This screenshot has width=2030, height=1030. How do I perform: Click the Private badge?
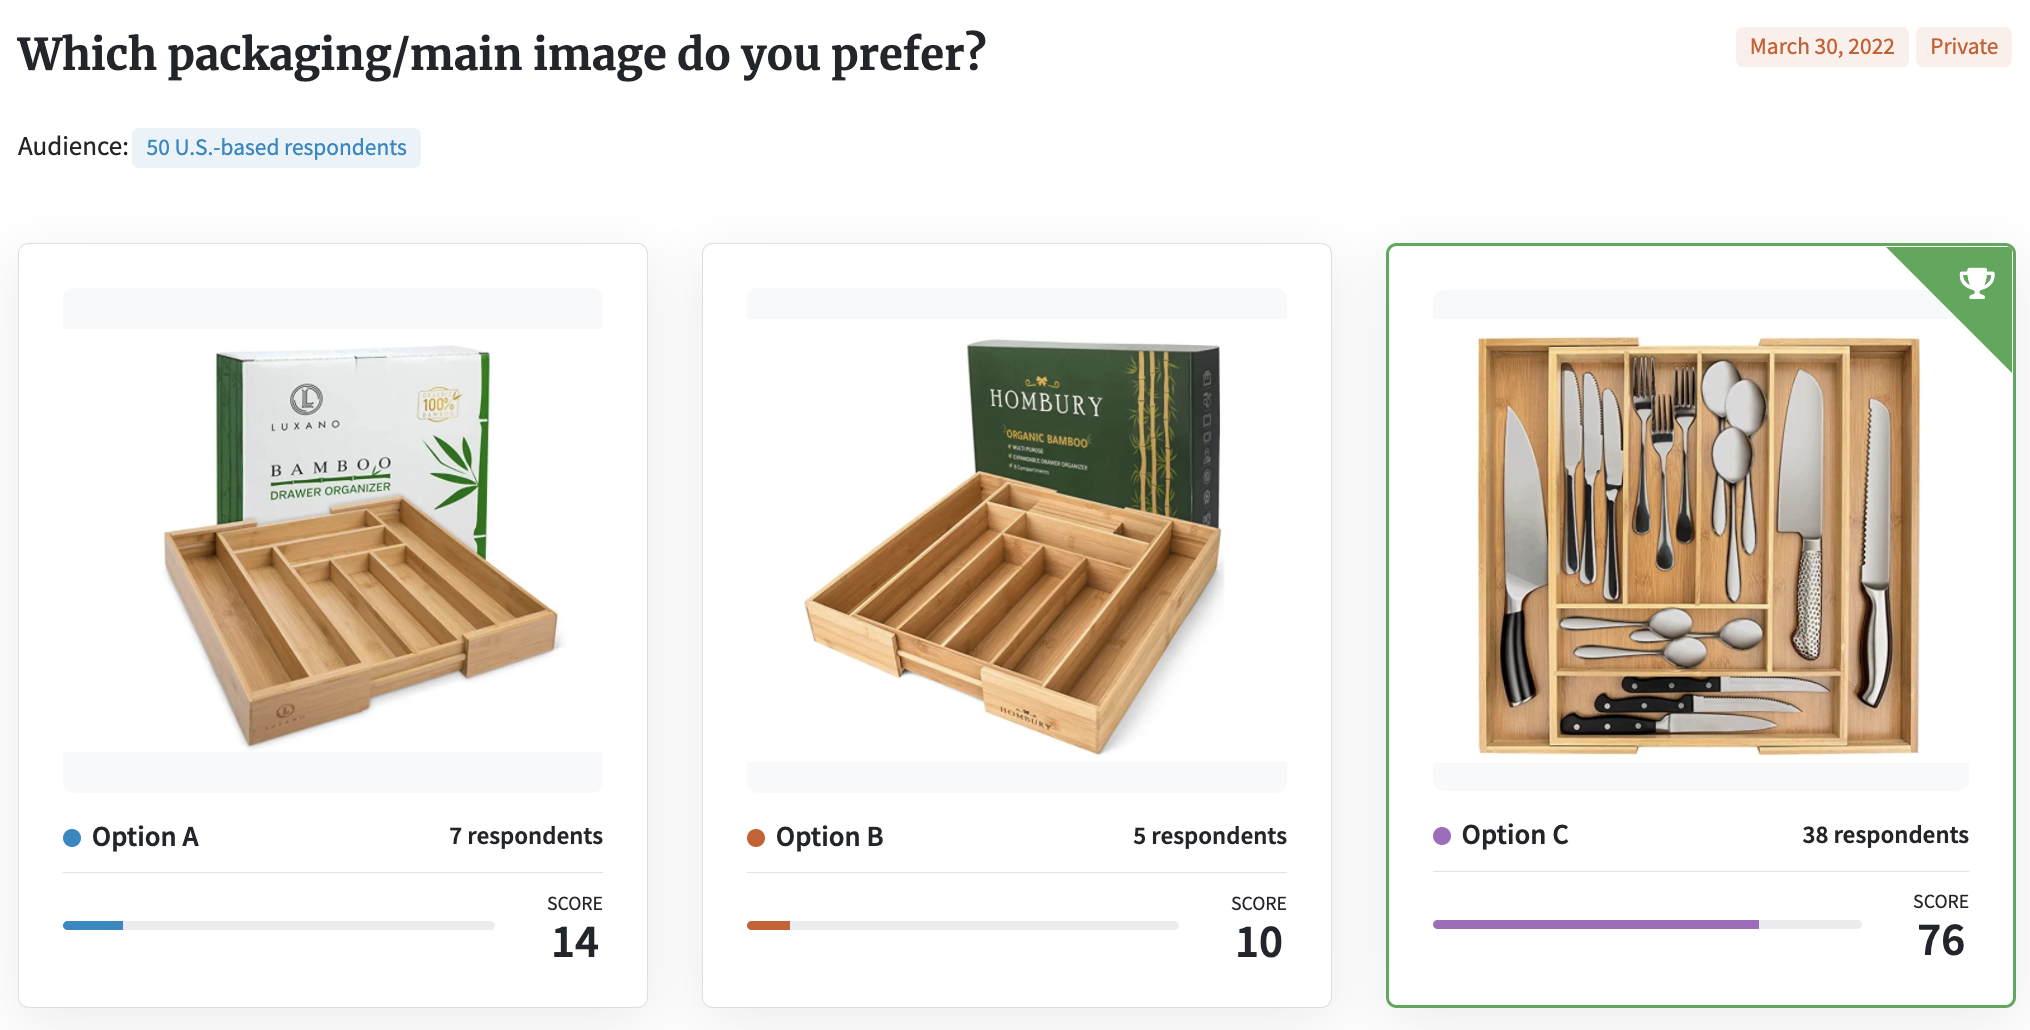pos(1963,47)
